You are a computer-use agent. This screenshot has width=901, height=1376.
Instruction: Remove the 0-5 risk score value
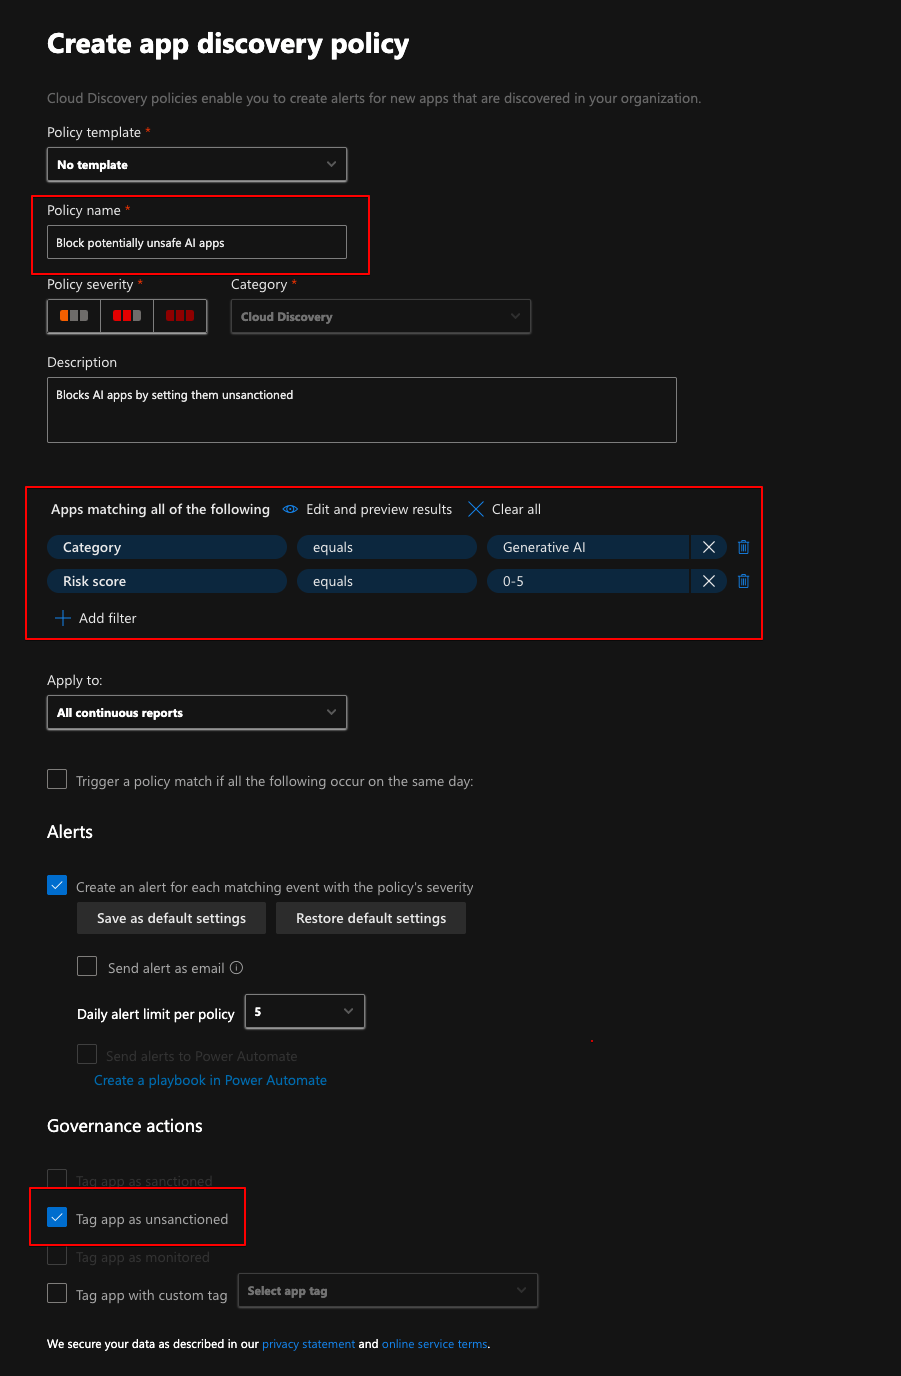[708, 581]
